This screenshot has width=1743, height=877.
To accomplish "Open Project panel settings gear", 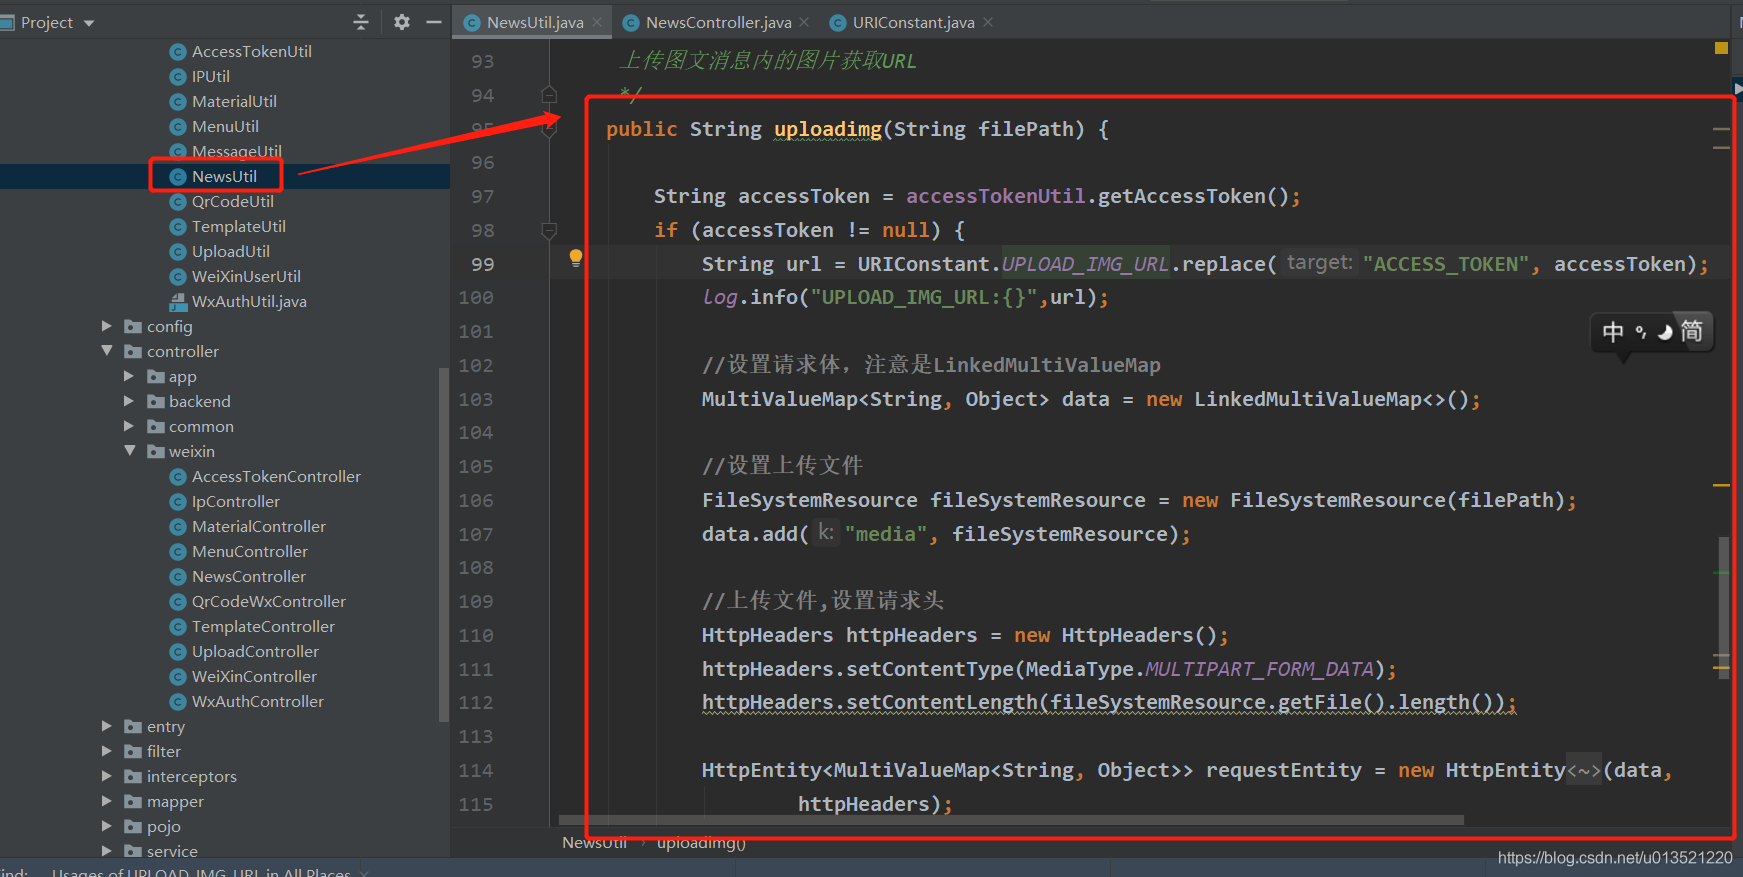I will coord(402,22).
